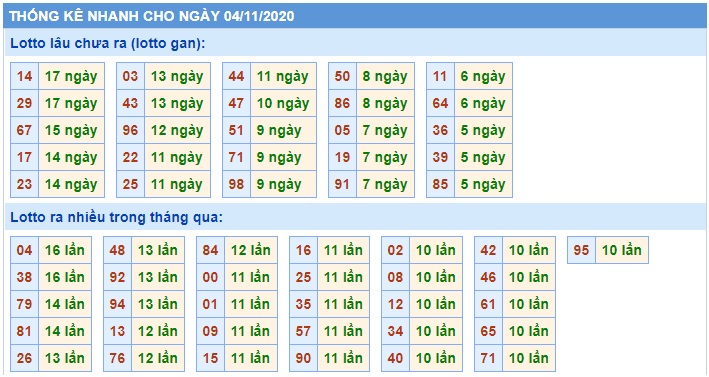This screenshot has height=377, width=709.
Task: Click '14 ngày' beside number 23
Action: [x=71, y=184]
